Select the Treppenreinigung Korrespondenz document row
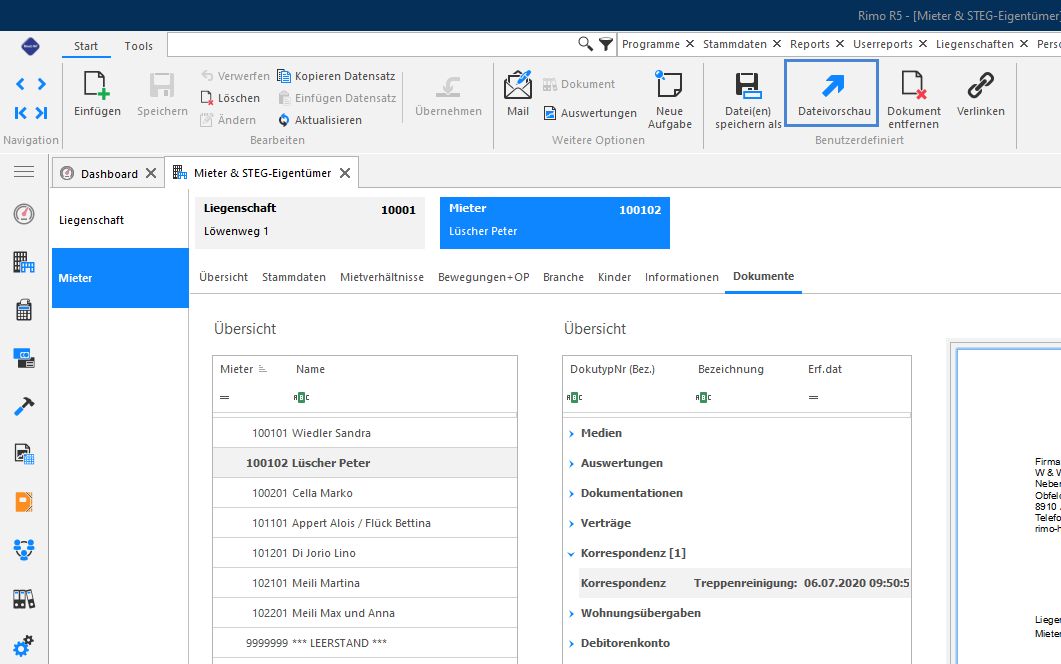1061x664 pixels. (744, 583)
